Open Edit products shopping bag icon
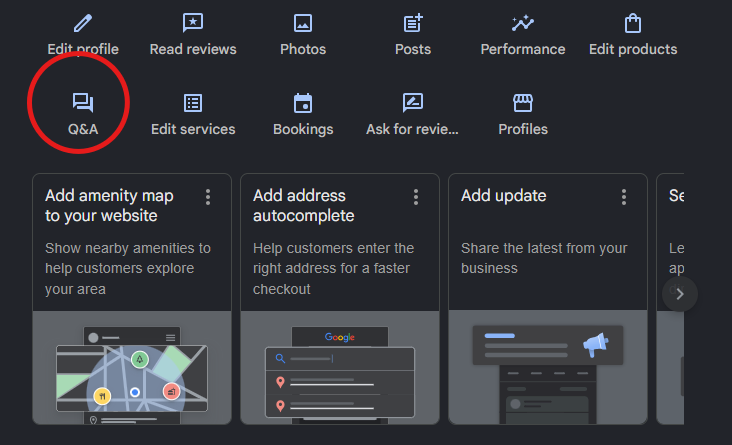 [x=633, y=23]
